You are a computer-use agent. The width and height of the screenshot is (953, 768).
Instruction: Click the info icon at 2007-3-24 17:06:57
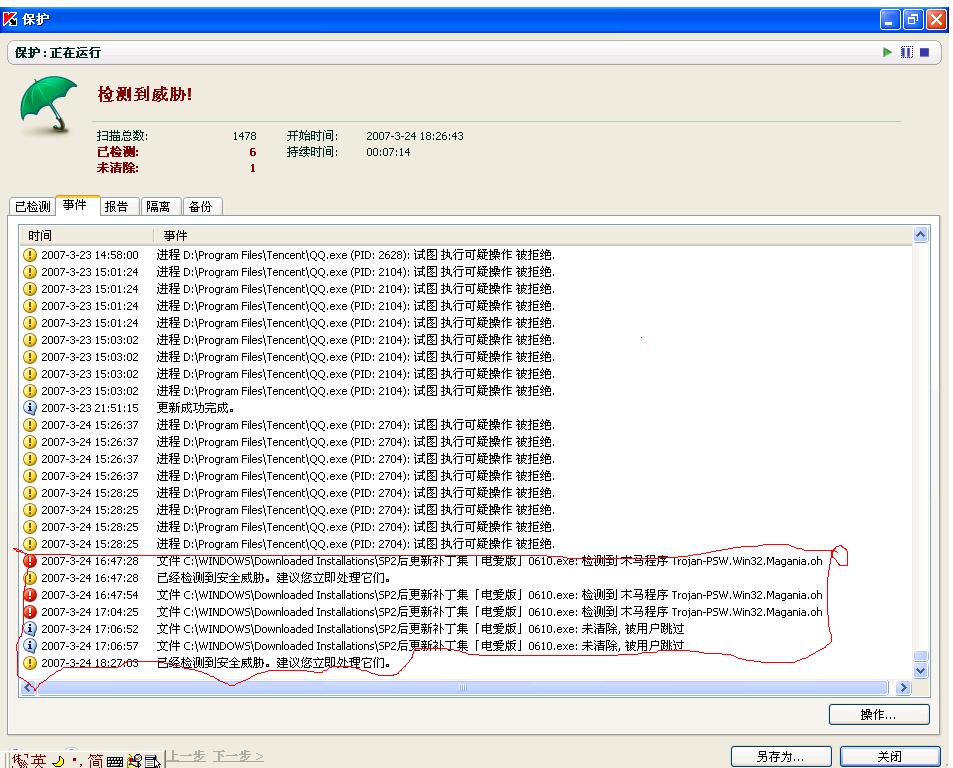click(30, 646)
